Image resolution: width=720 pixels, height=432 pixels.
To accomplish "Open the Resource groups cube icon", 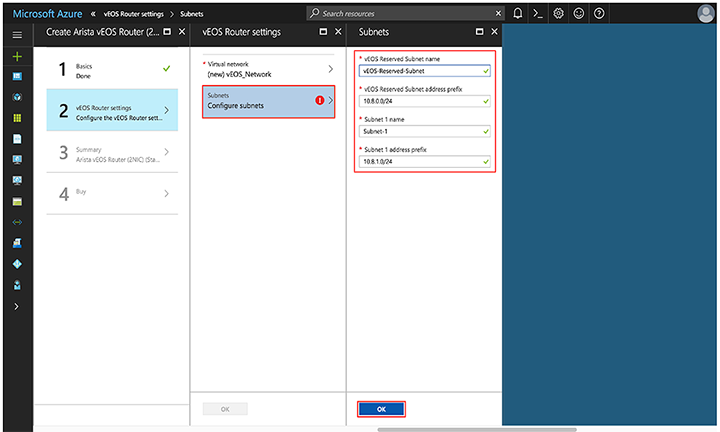I will (17, 97).
